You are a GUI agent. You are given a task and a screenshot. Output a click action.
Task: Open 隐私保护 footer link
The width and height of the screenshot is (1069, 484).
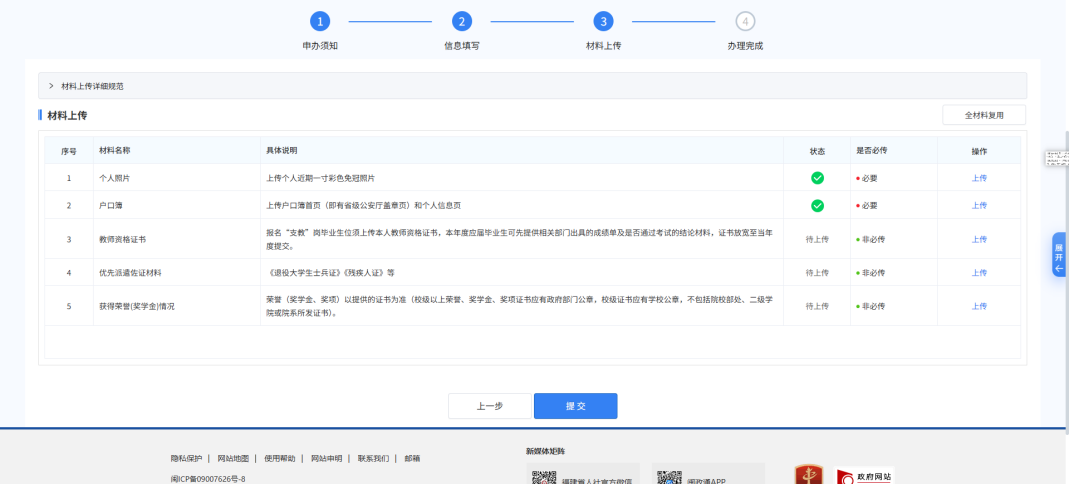pos(186,458)
